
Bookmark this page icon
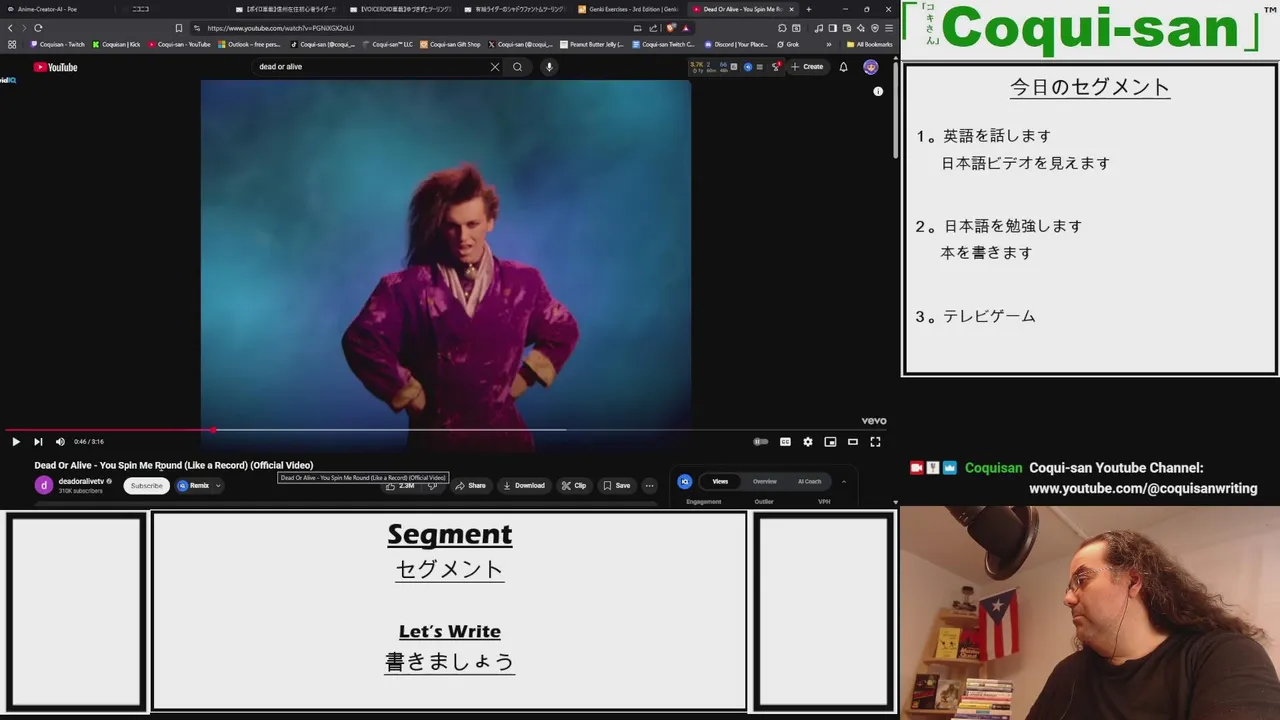tap(179, 28)
